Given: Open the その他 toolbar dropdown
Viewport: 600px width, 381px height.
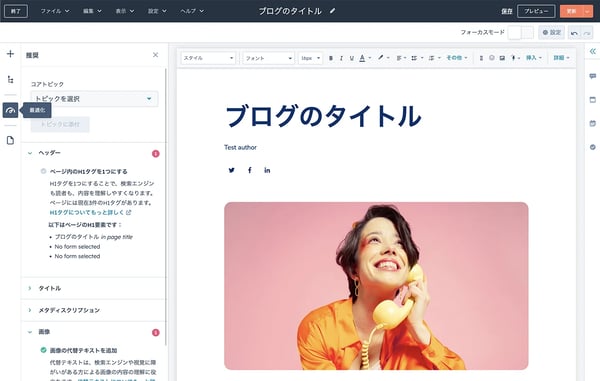Looking at the screenshot, I should pyautogui.click(x=457, y=58).
